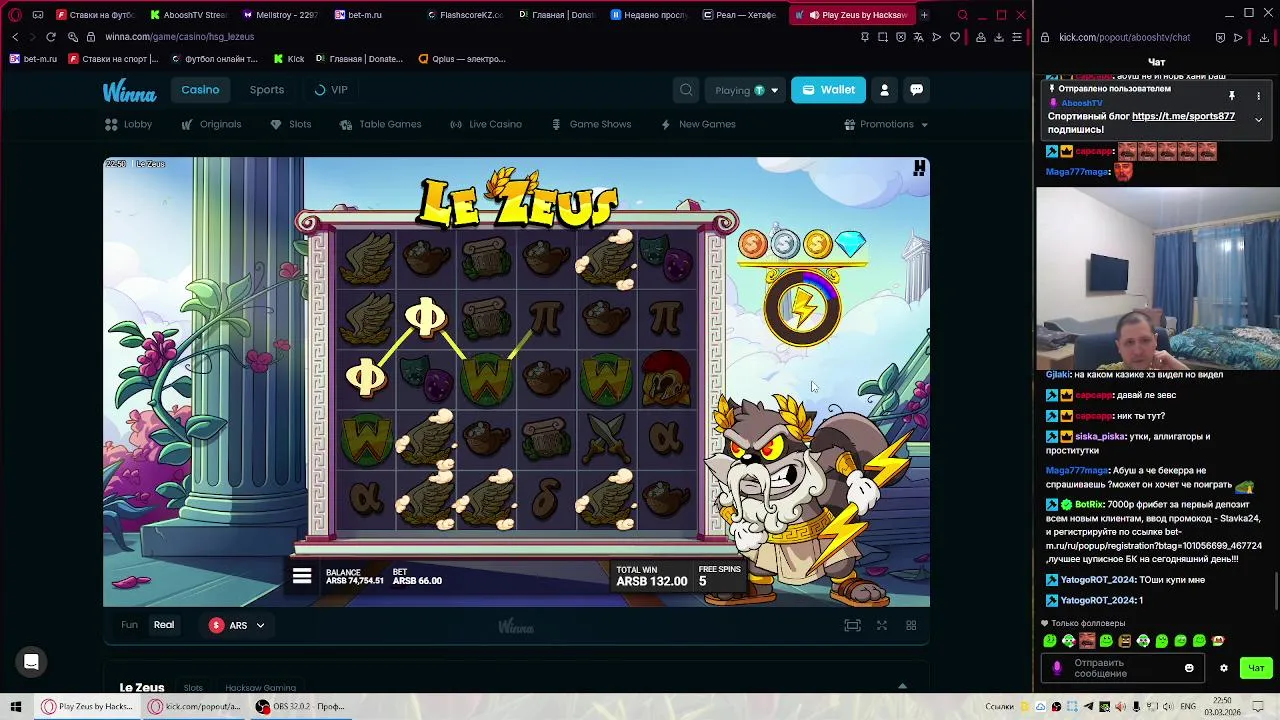Open the Qplus bookmark
The image size is (1280, 720).
(x=462, y=59)
